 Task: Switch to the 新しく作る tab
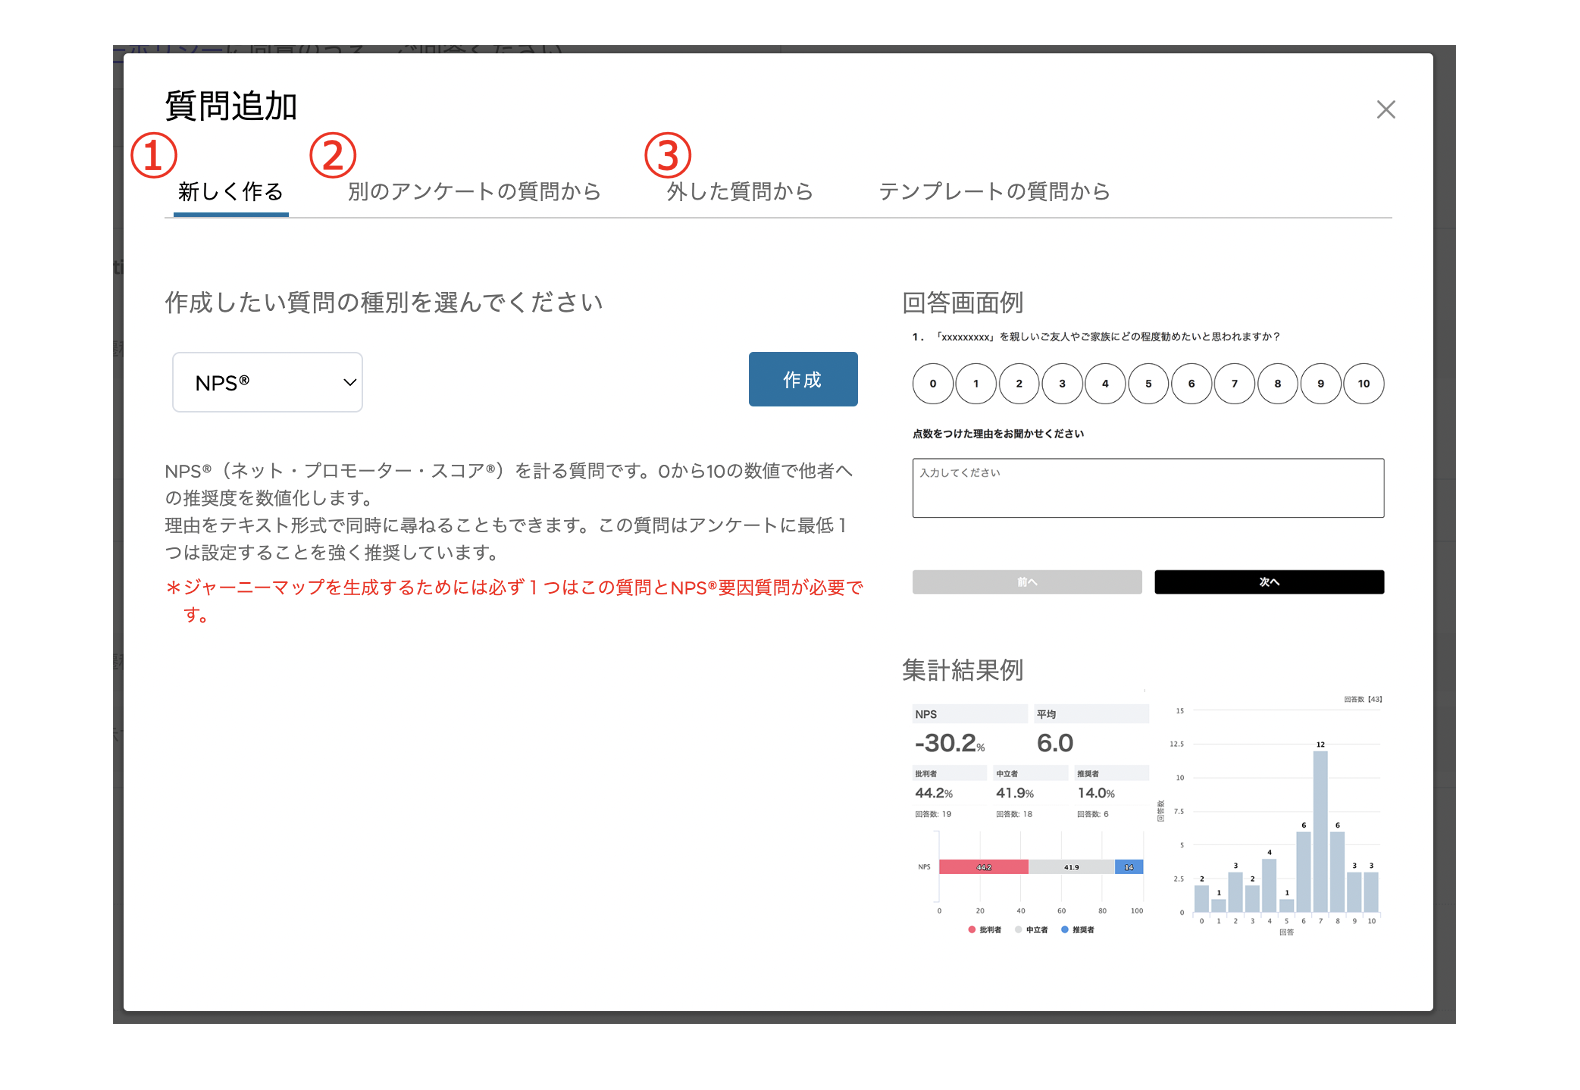click(x=231, y=192)
